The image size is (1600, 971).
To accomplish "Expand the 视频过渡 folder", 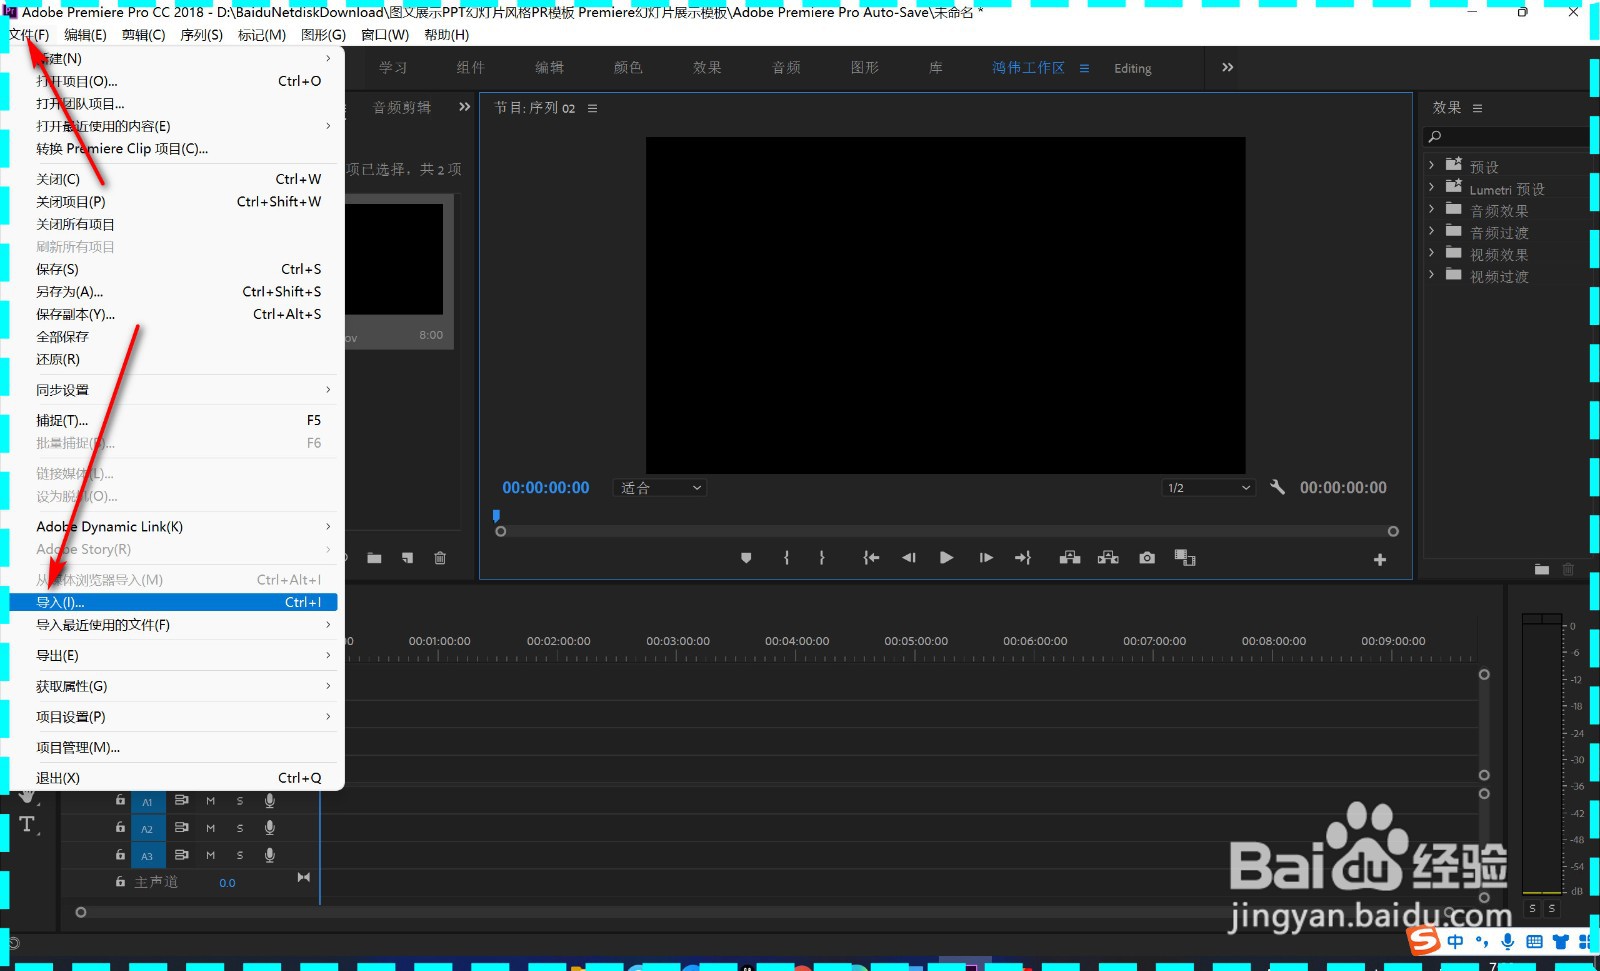I will click(x=1432, y=275).
